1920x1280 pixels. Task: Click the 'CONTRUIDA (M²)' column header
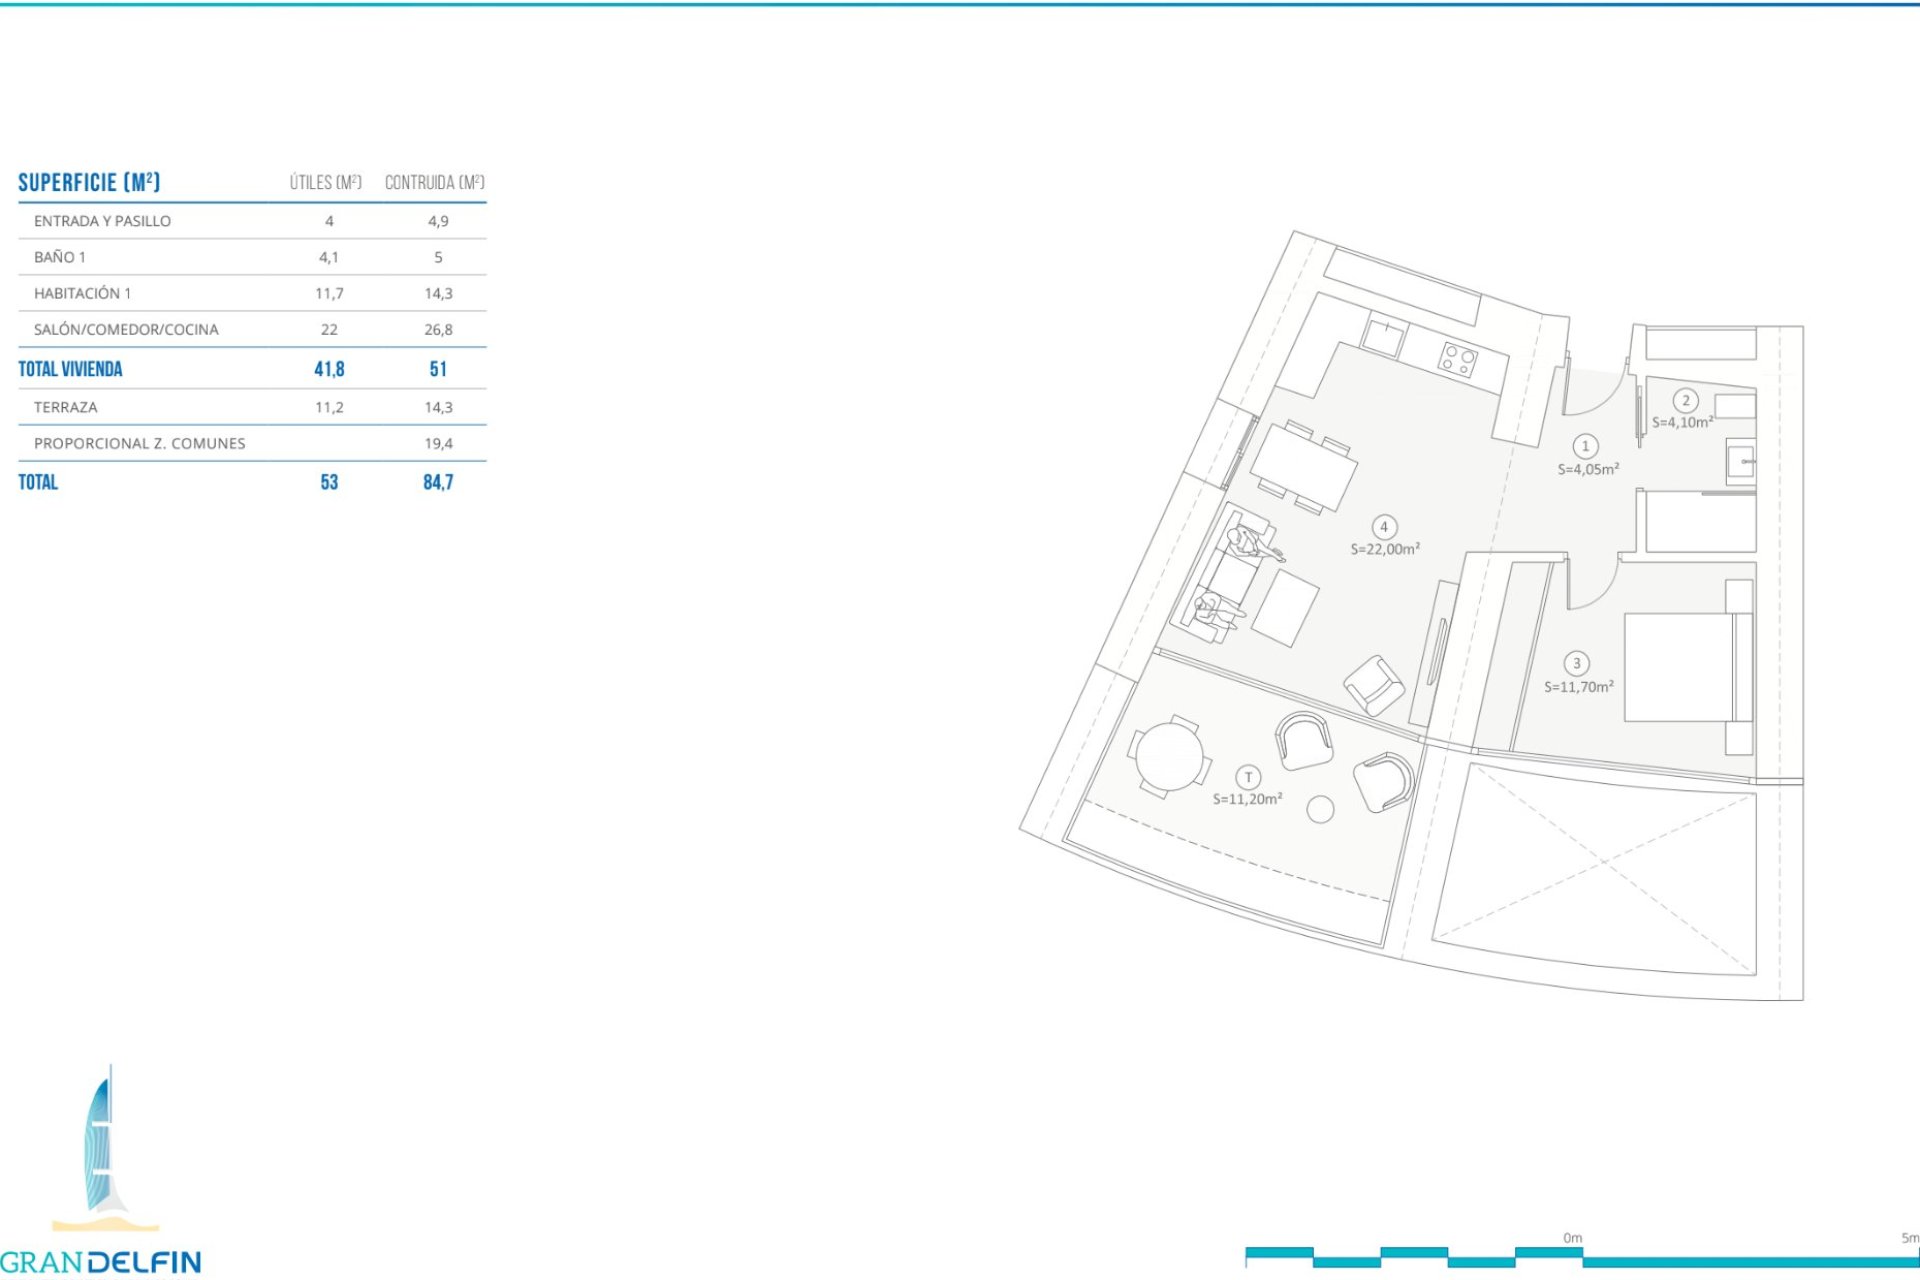coord(435,182)
